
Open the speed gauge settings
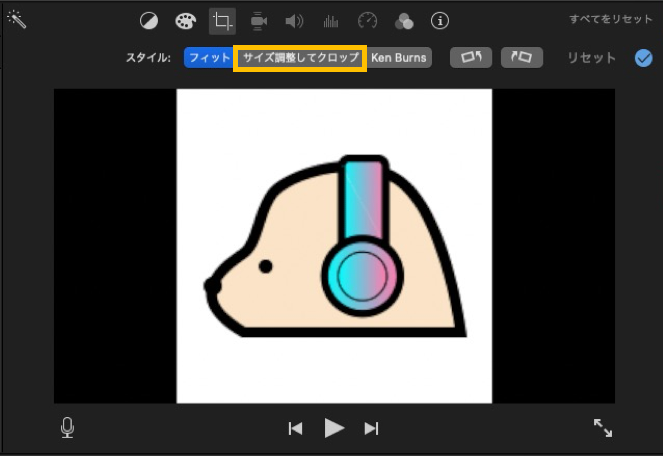[367, 21]
